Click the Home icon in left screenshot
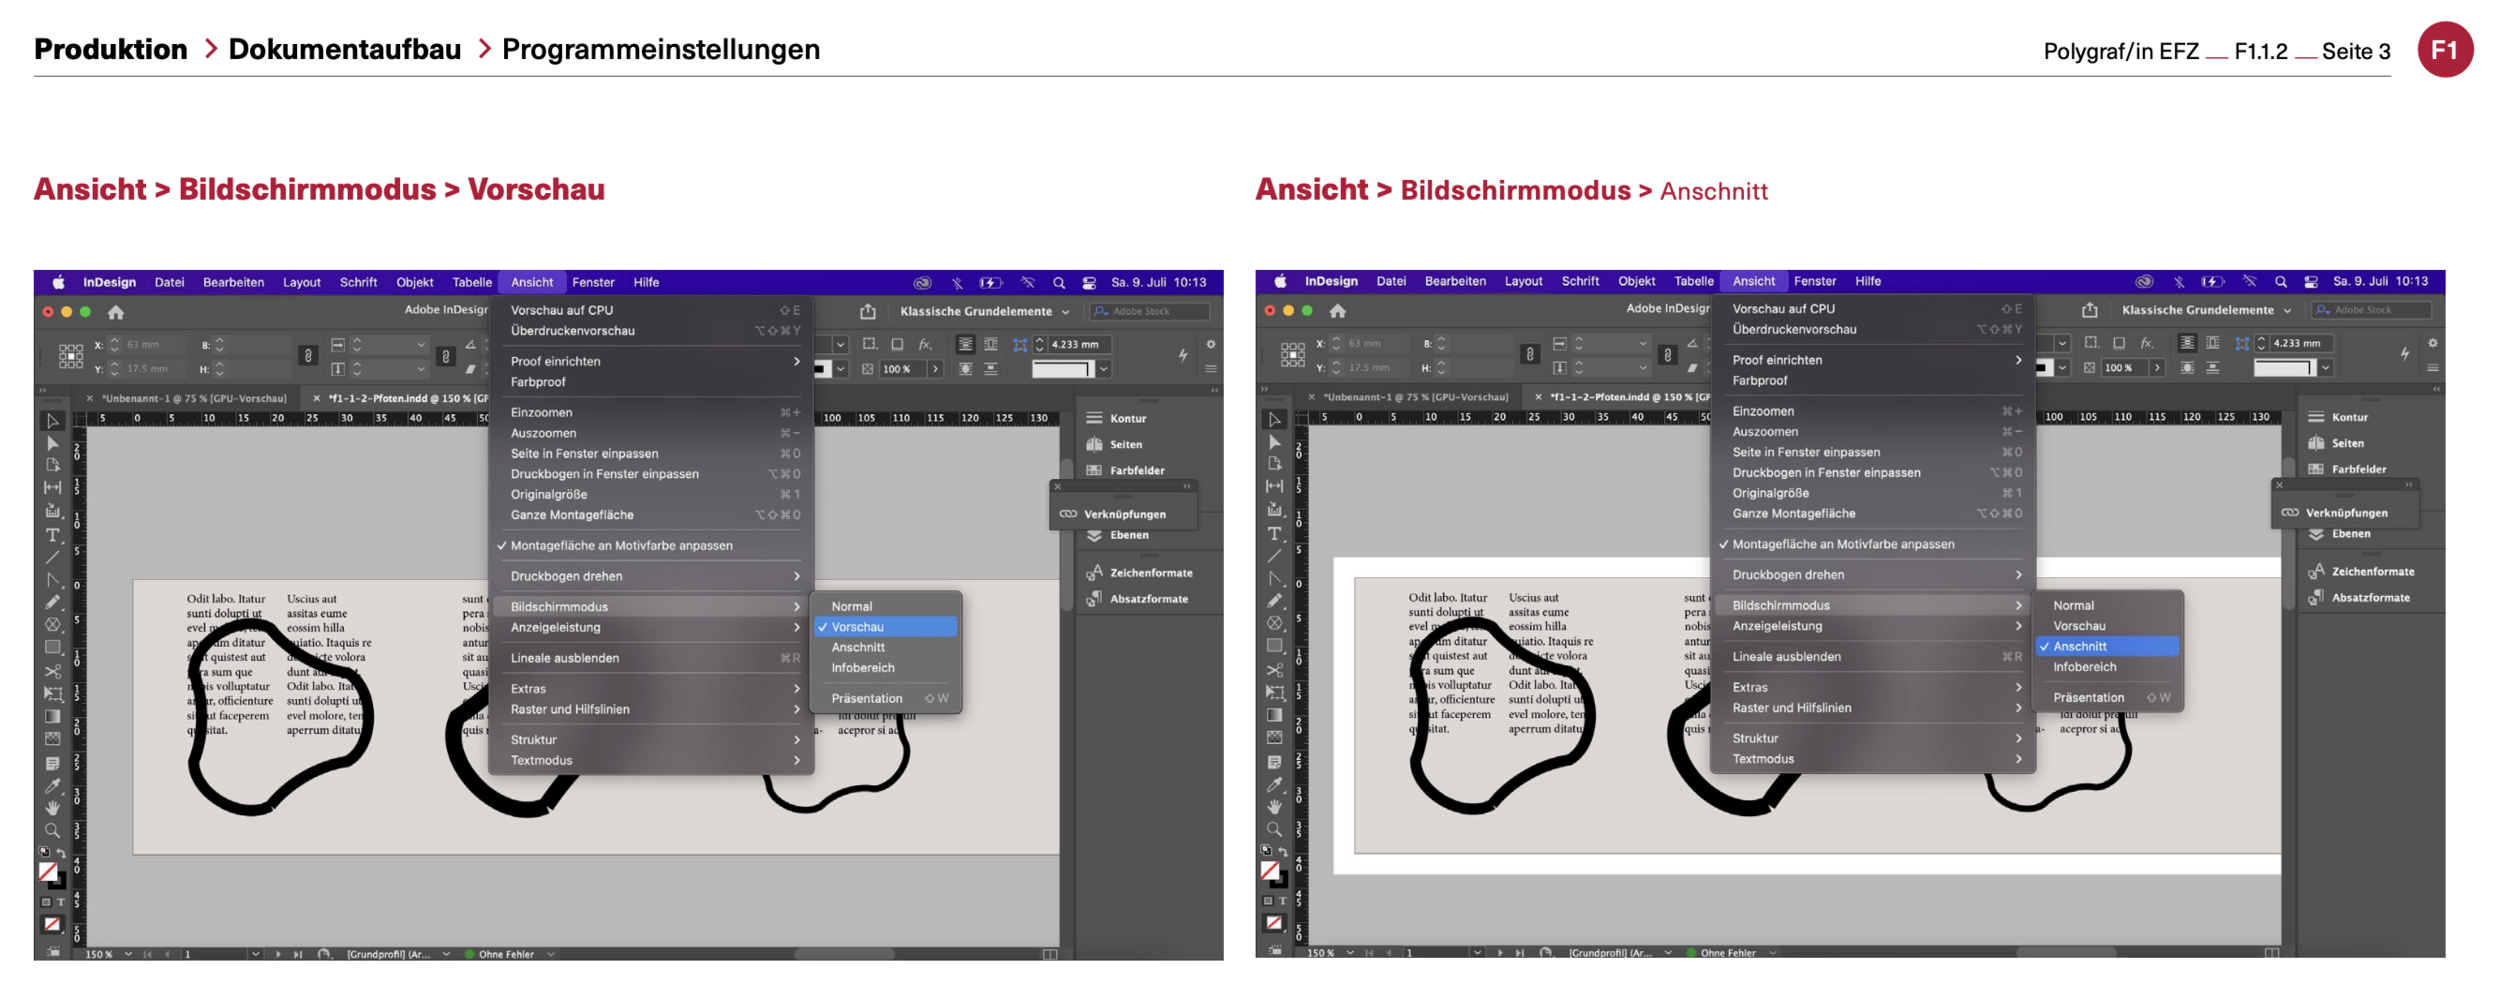Screen dimensions: 2500x999 [116, 312]
